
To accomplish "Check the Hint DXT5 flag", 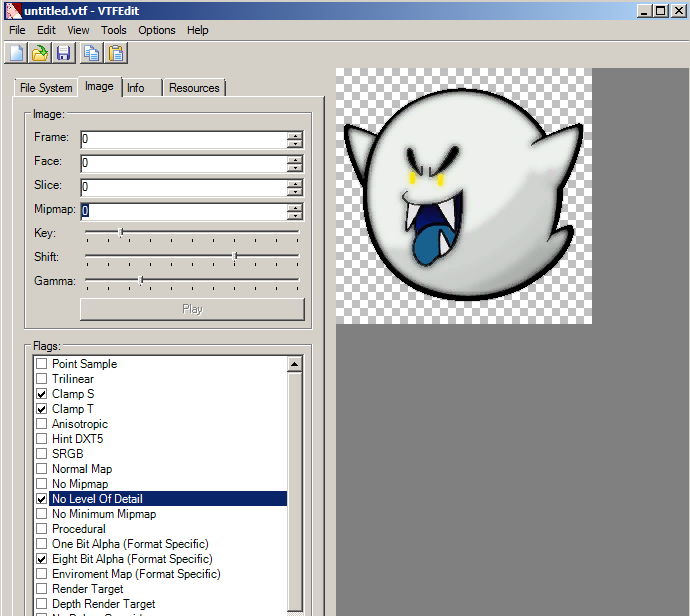I will (x=41, y=439).
